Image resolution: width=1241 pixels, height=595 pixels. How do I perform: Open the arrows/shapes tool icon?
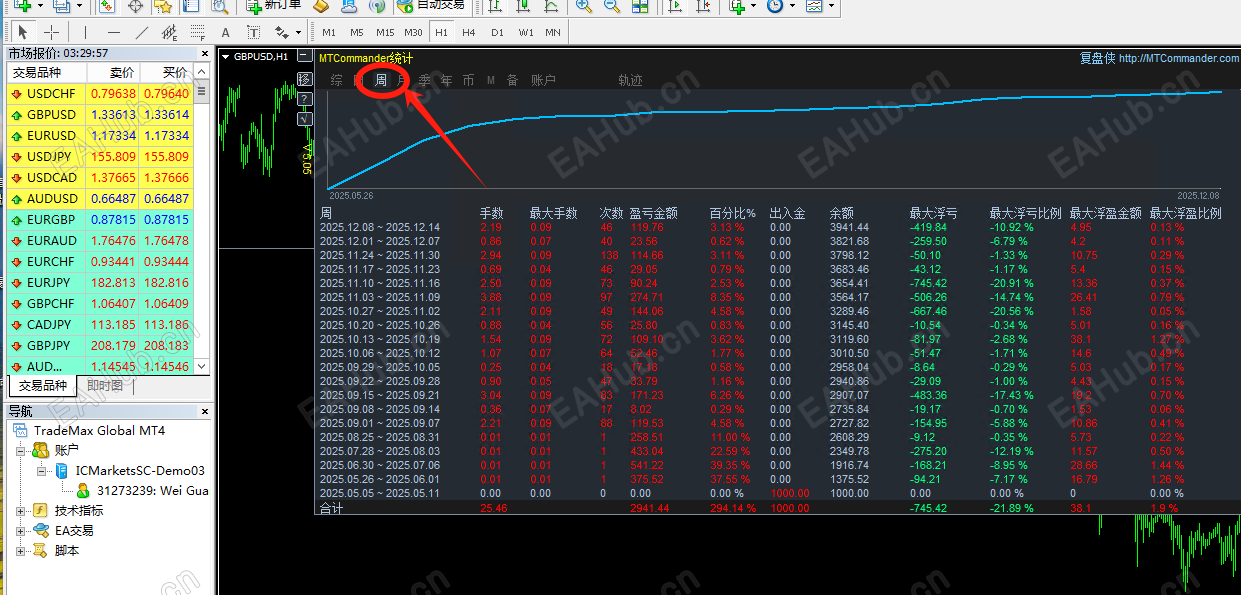click(281, 33)
